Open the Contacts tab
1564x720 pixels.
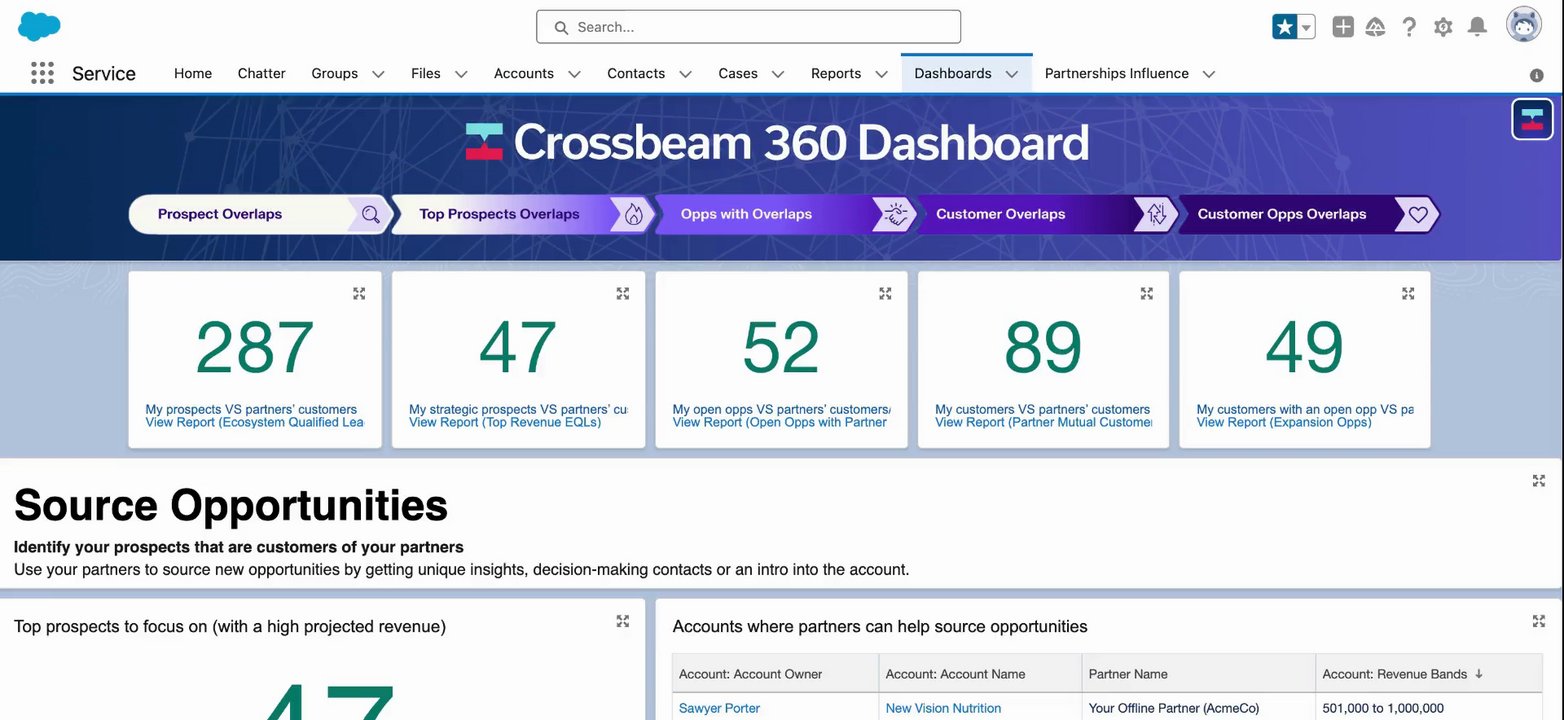coord(636,73)
